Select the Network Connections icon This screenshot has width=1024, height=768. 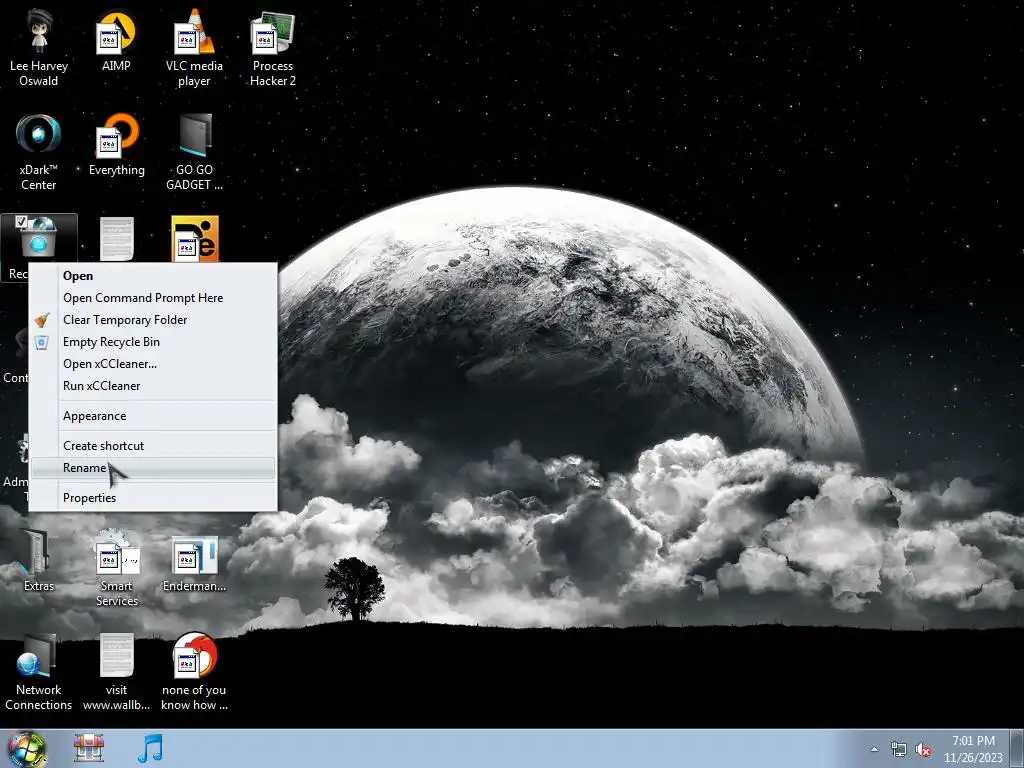[x=39, y=672]
